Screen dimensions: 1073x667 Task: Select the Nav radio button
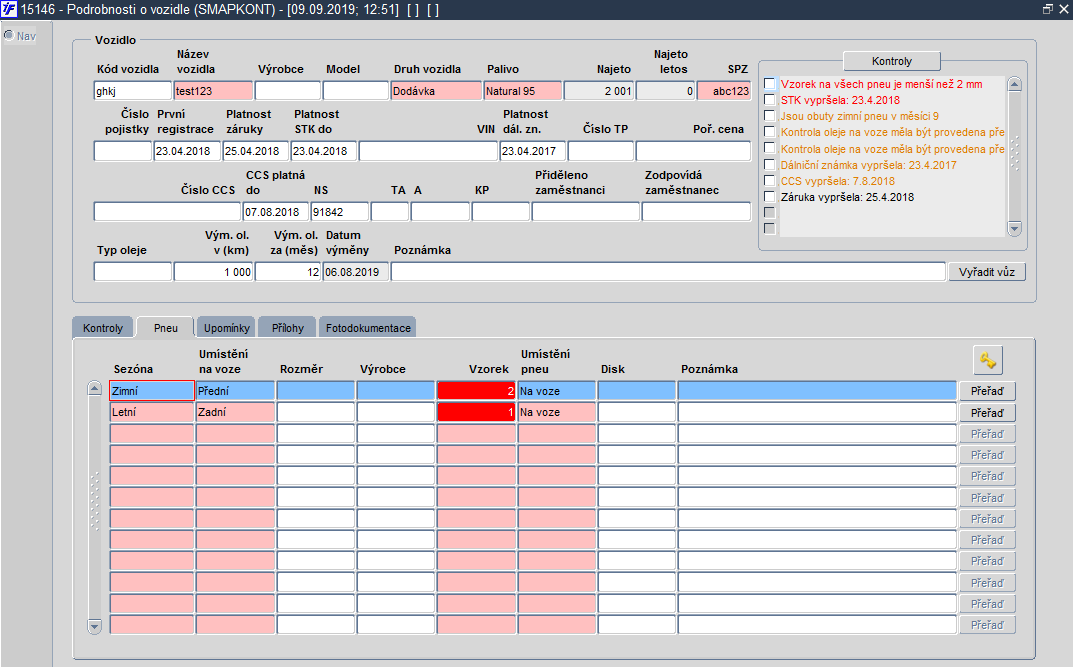pos(9,35)
